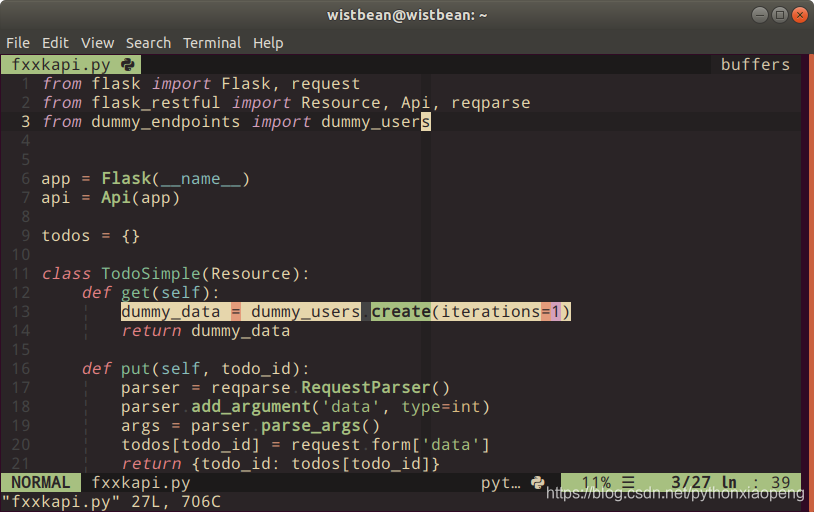Click line number 3 in the gutter
The height and width of the screenshot is (512, 814).
tap(25, 122)
